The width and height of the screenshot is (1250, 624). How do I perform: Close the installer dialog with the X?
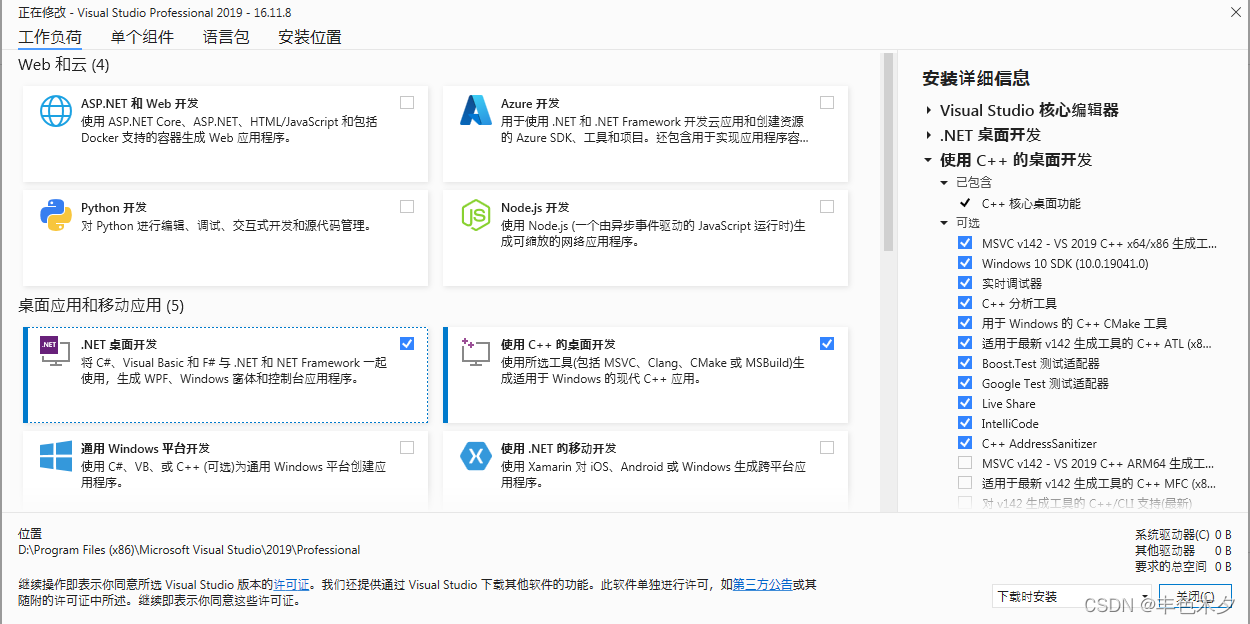tap(1236, 12)
